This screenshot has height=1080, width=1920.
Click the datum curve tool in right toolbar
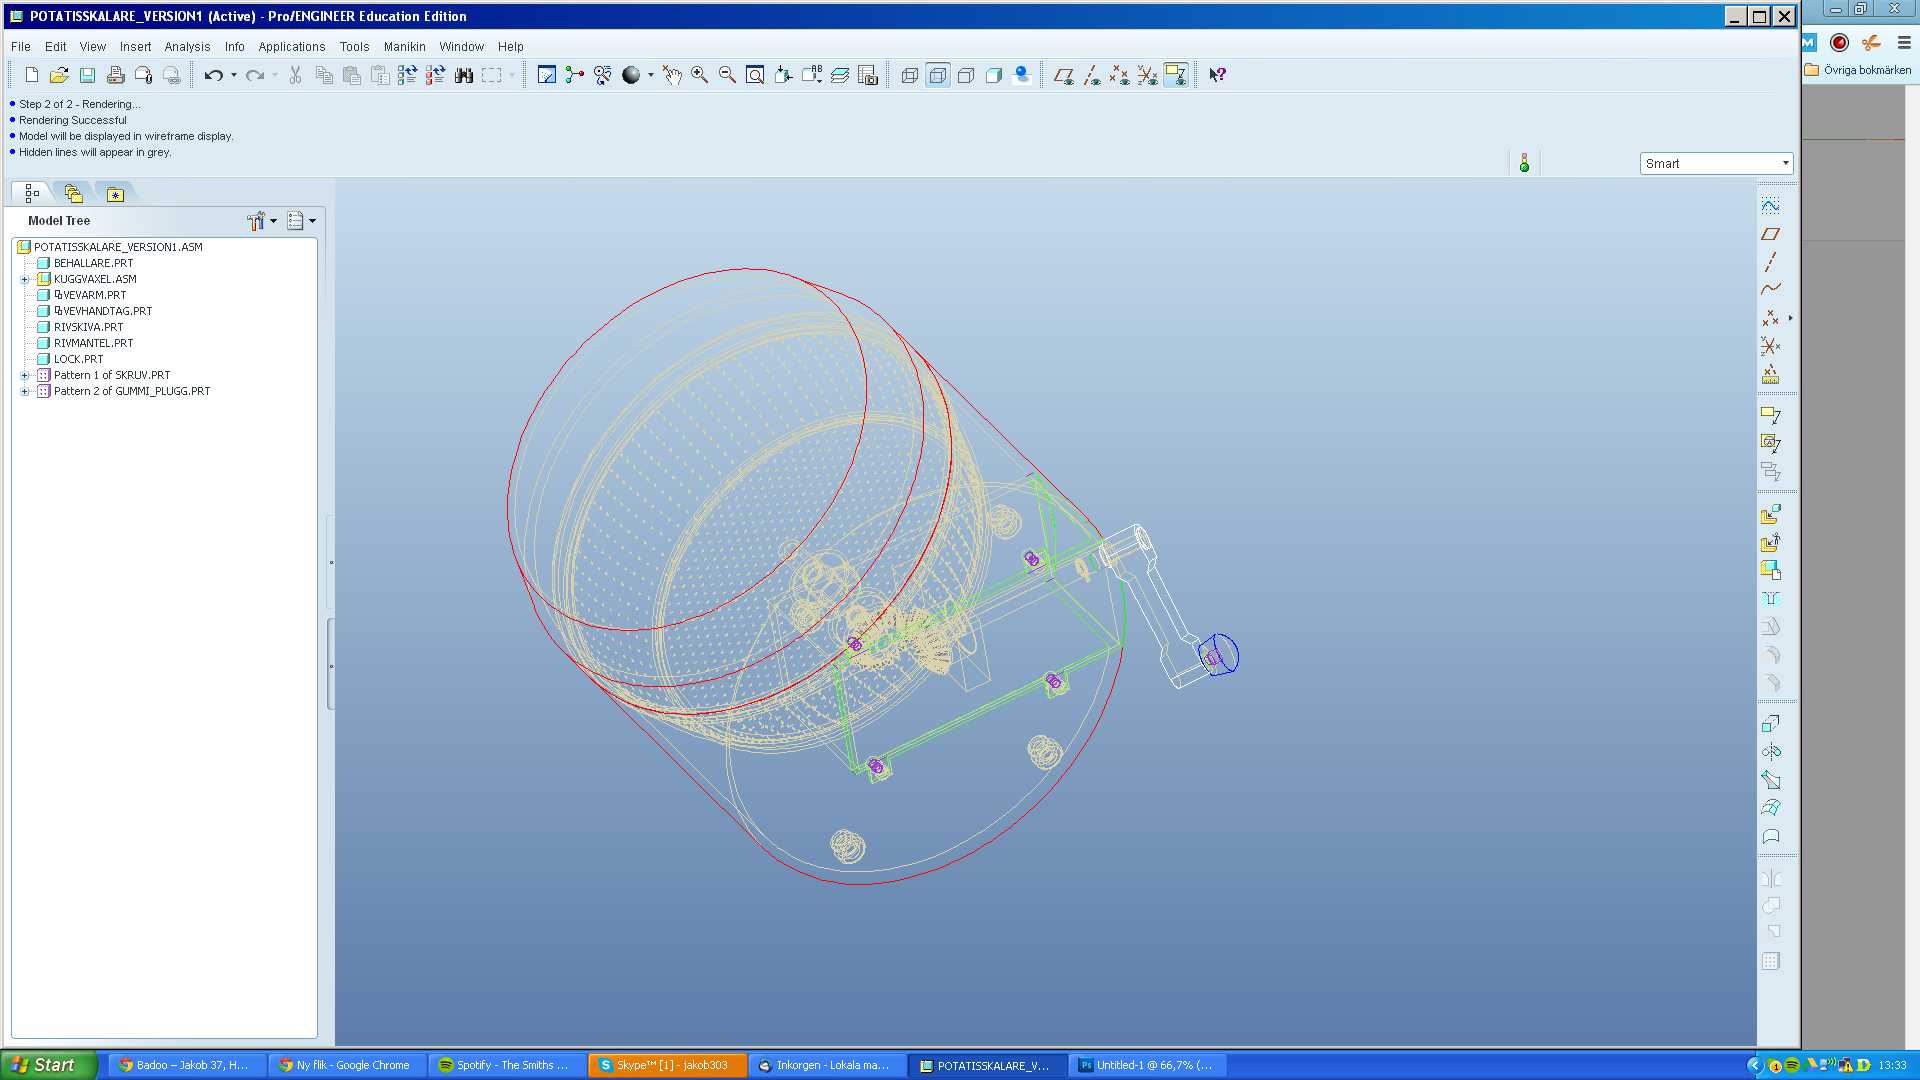[1771, 290]
